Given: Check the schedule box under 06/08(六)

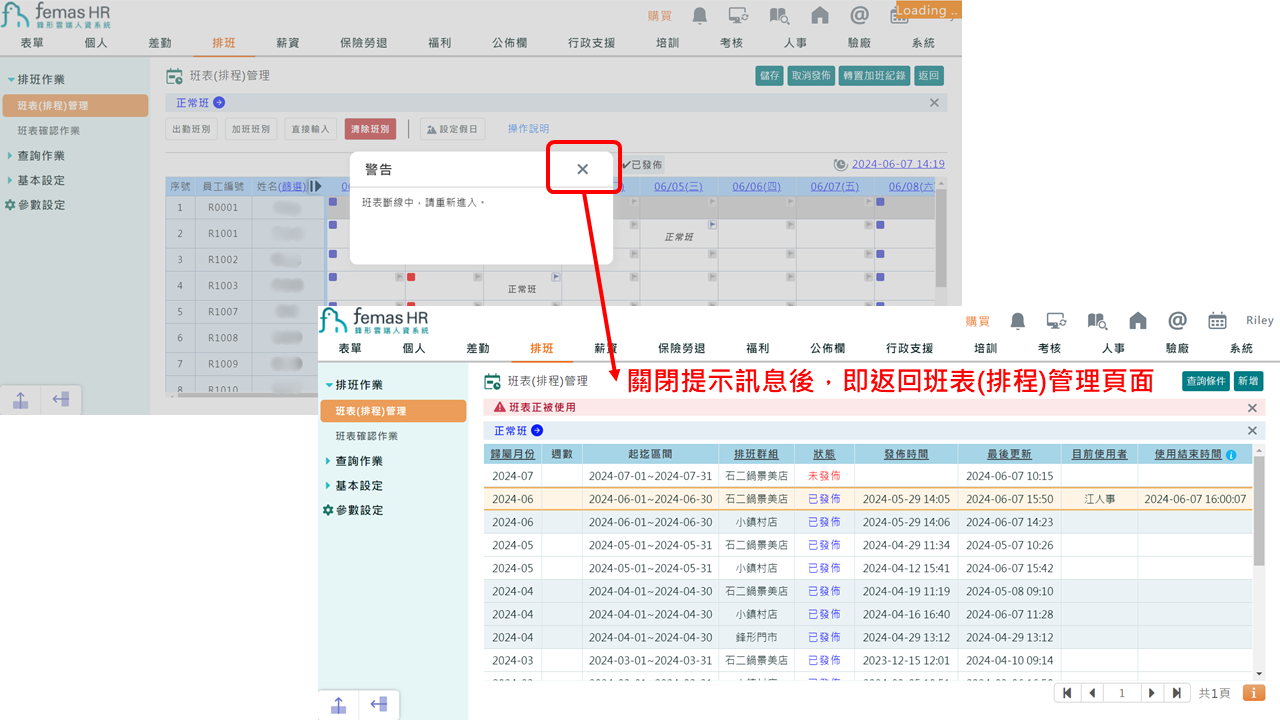Looking at the screenshot, I should coord(878,200).
